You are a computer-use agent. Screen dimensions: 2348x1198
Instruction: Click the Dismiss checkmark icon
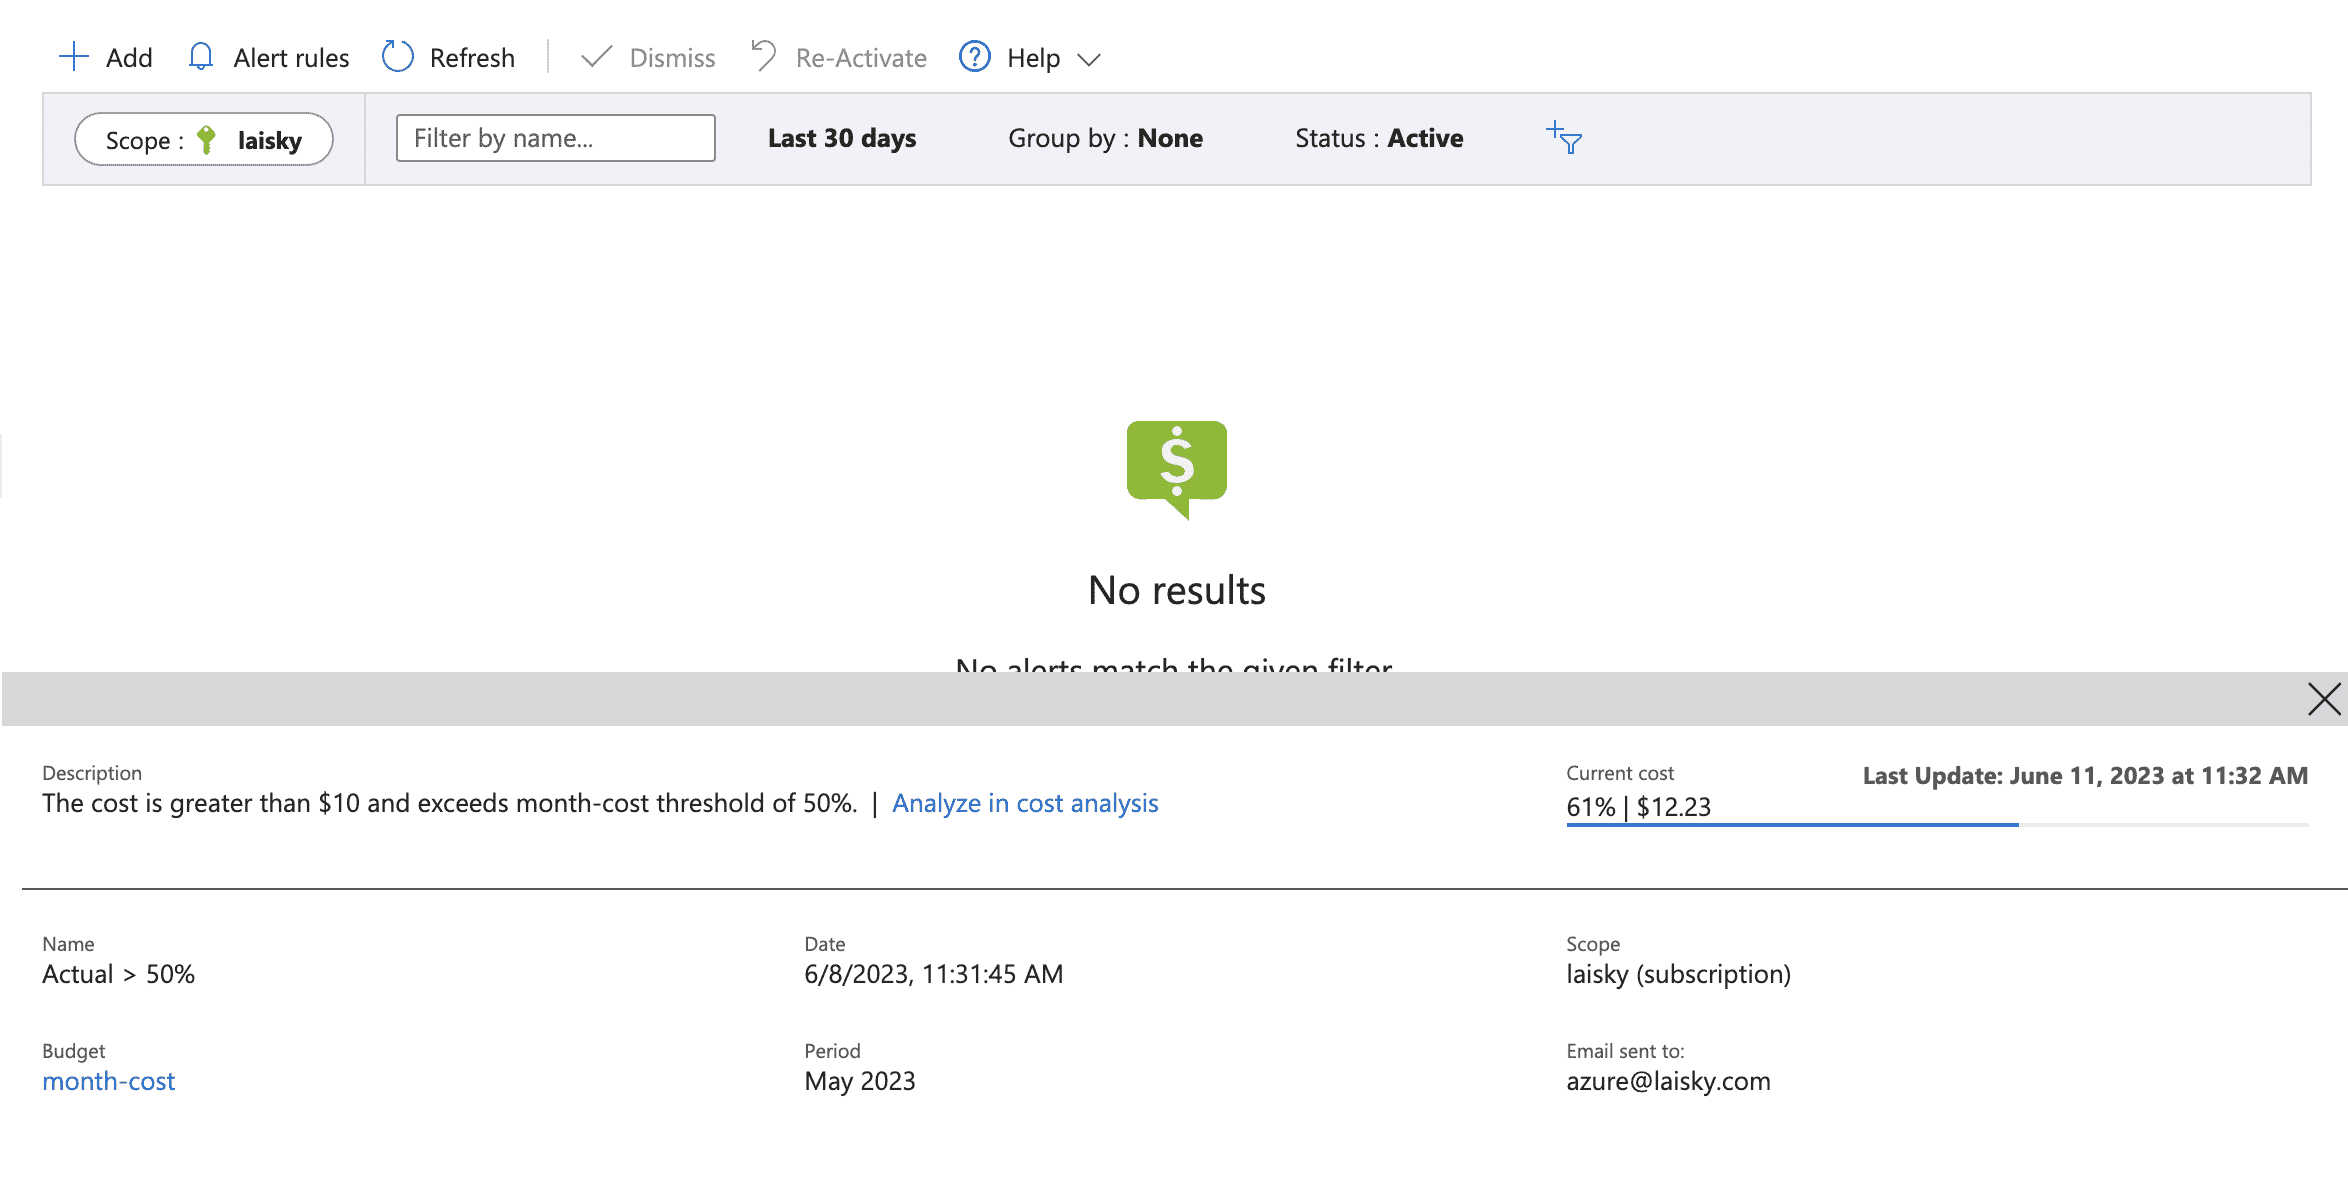597,57
